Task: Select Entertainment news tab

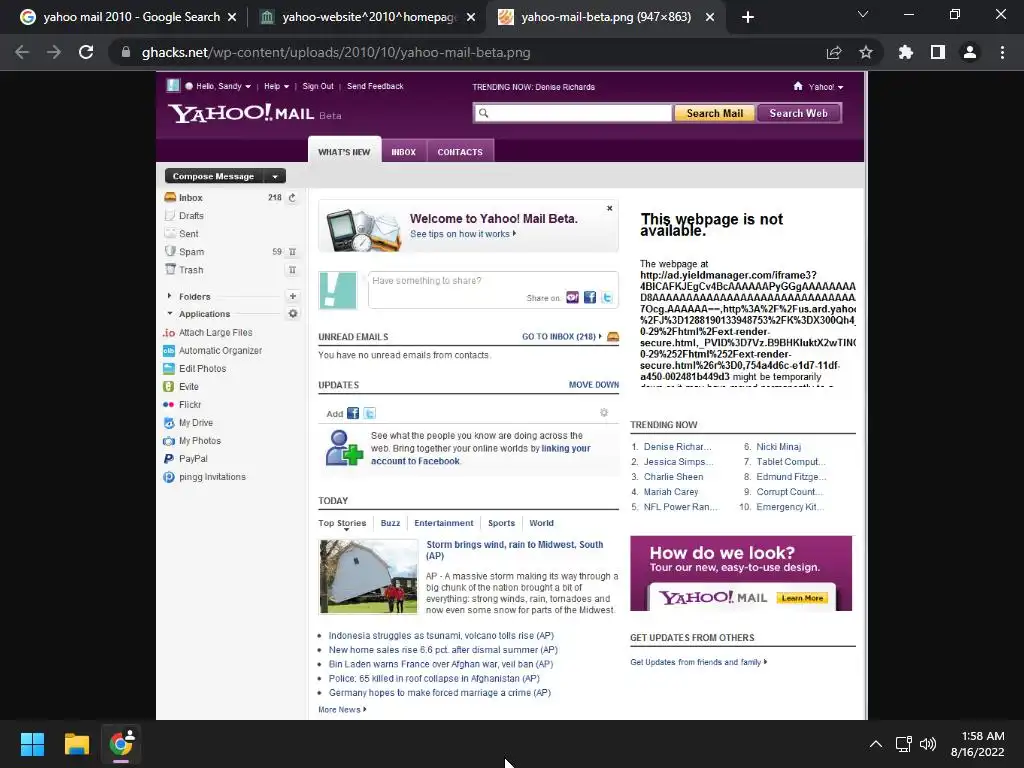Action: pyautogui.click(x=443, y=523)
